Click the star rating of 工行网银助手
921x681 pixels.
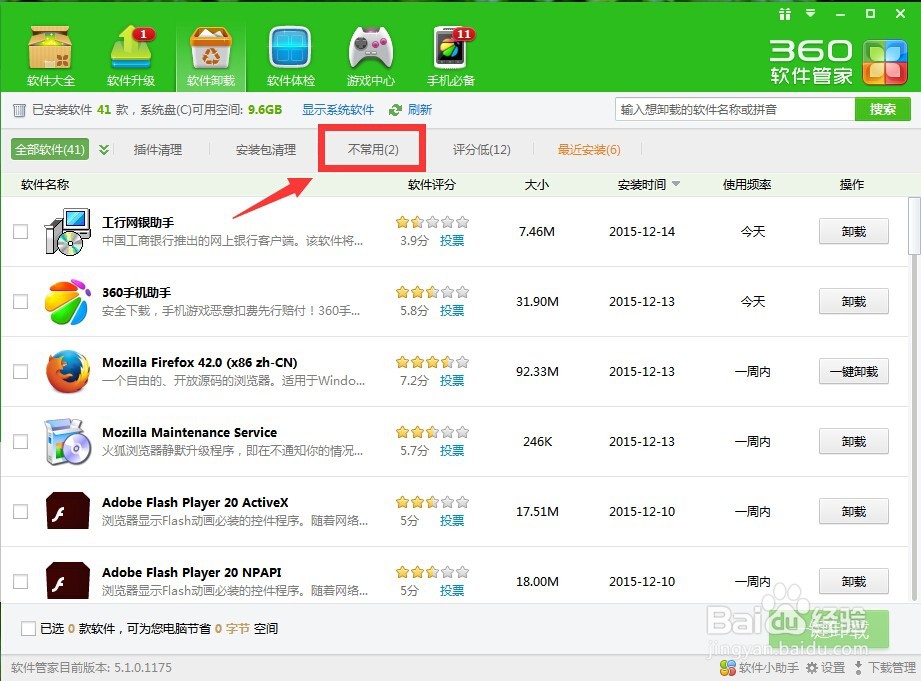[x=432, y=222]
